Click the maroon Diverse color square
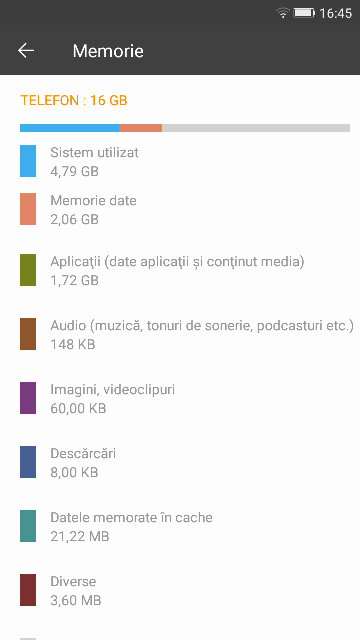The image size is (360, 640). (x=28, y=590)
